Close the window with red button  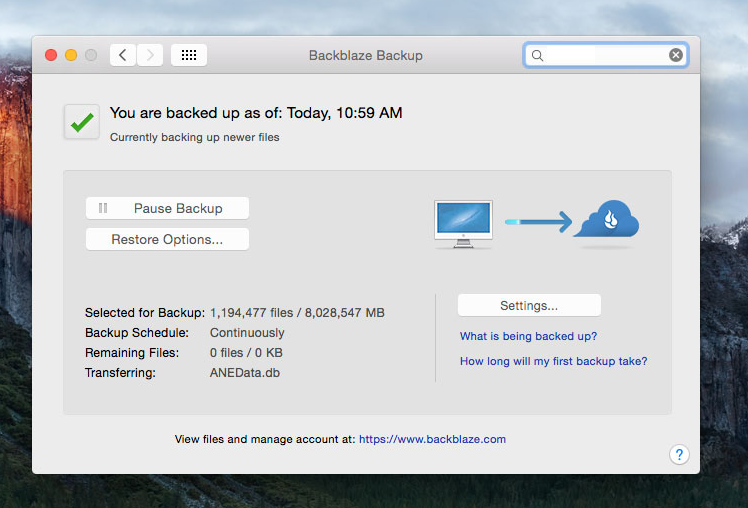tap(51, 55)
